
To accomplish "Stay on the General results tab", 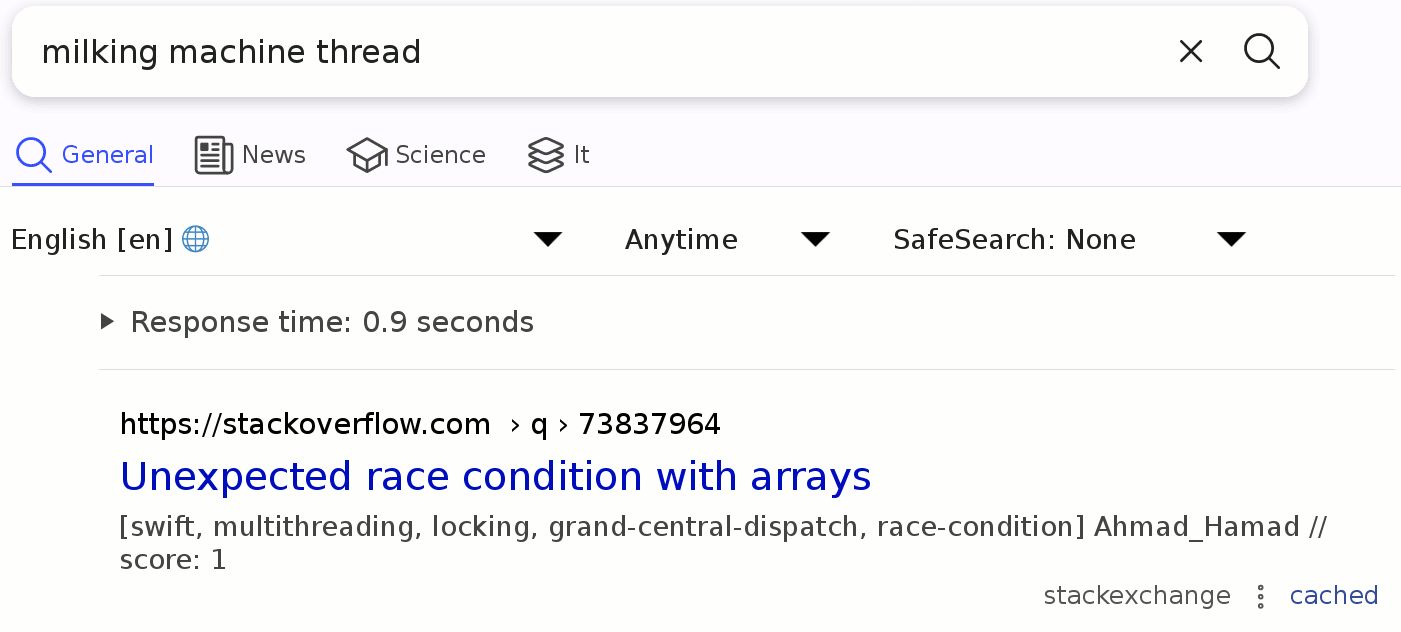I will (107, 155).
